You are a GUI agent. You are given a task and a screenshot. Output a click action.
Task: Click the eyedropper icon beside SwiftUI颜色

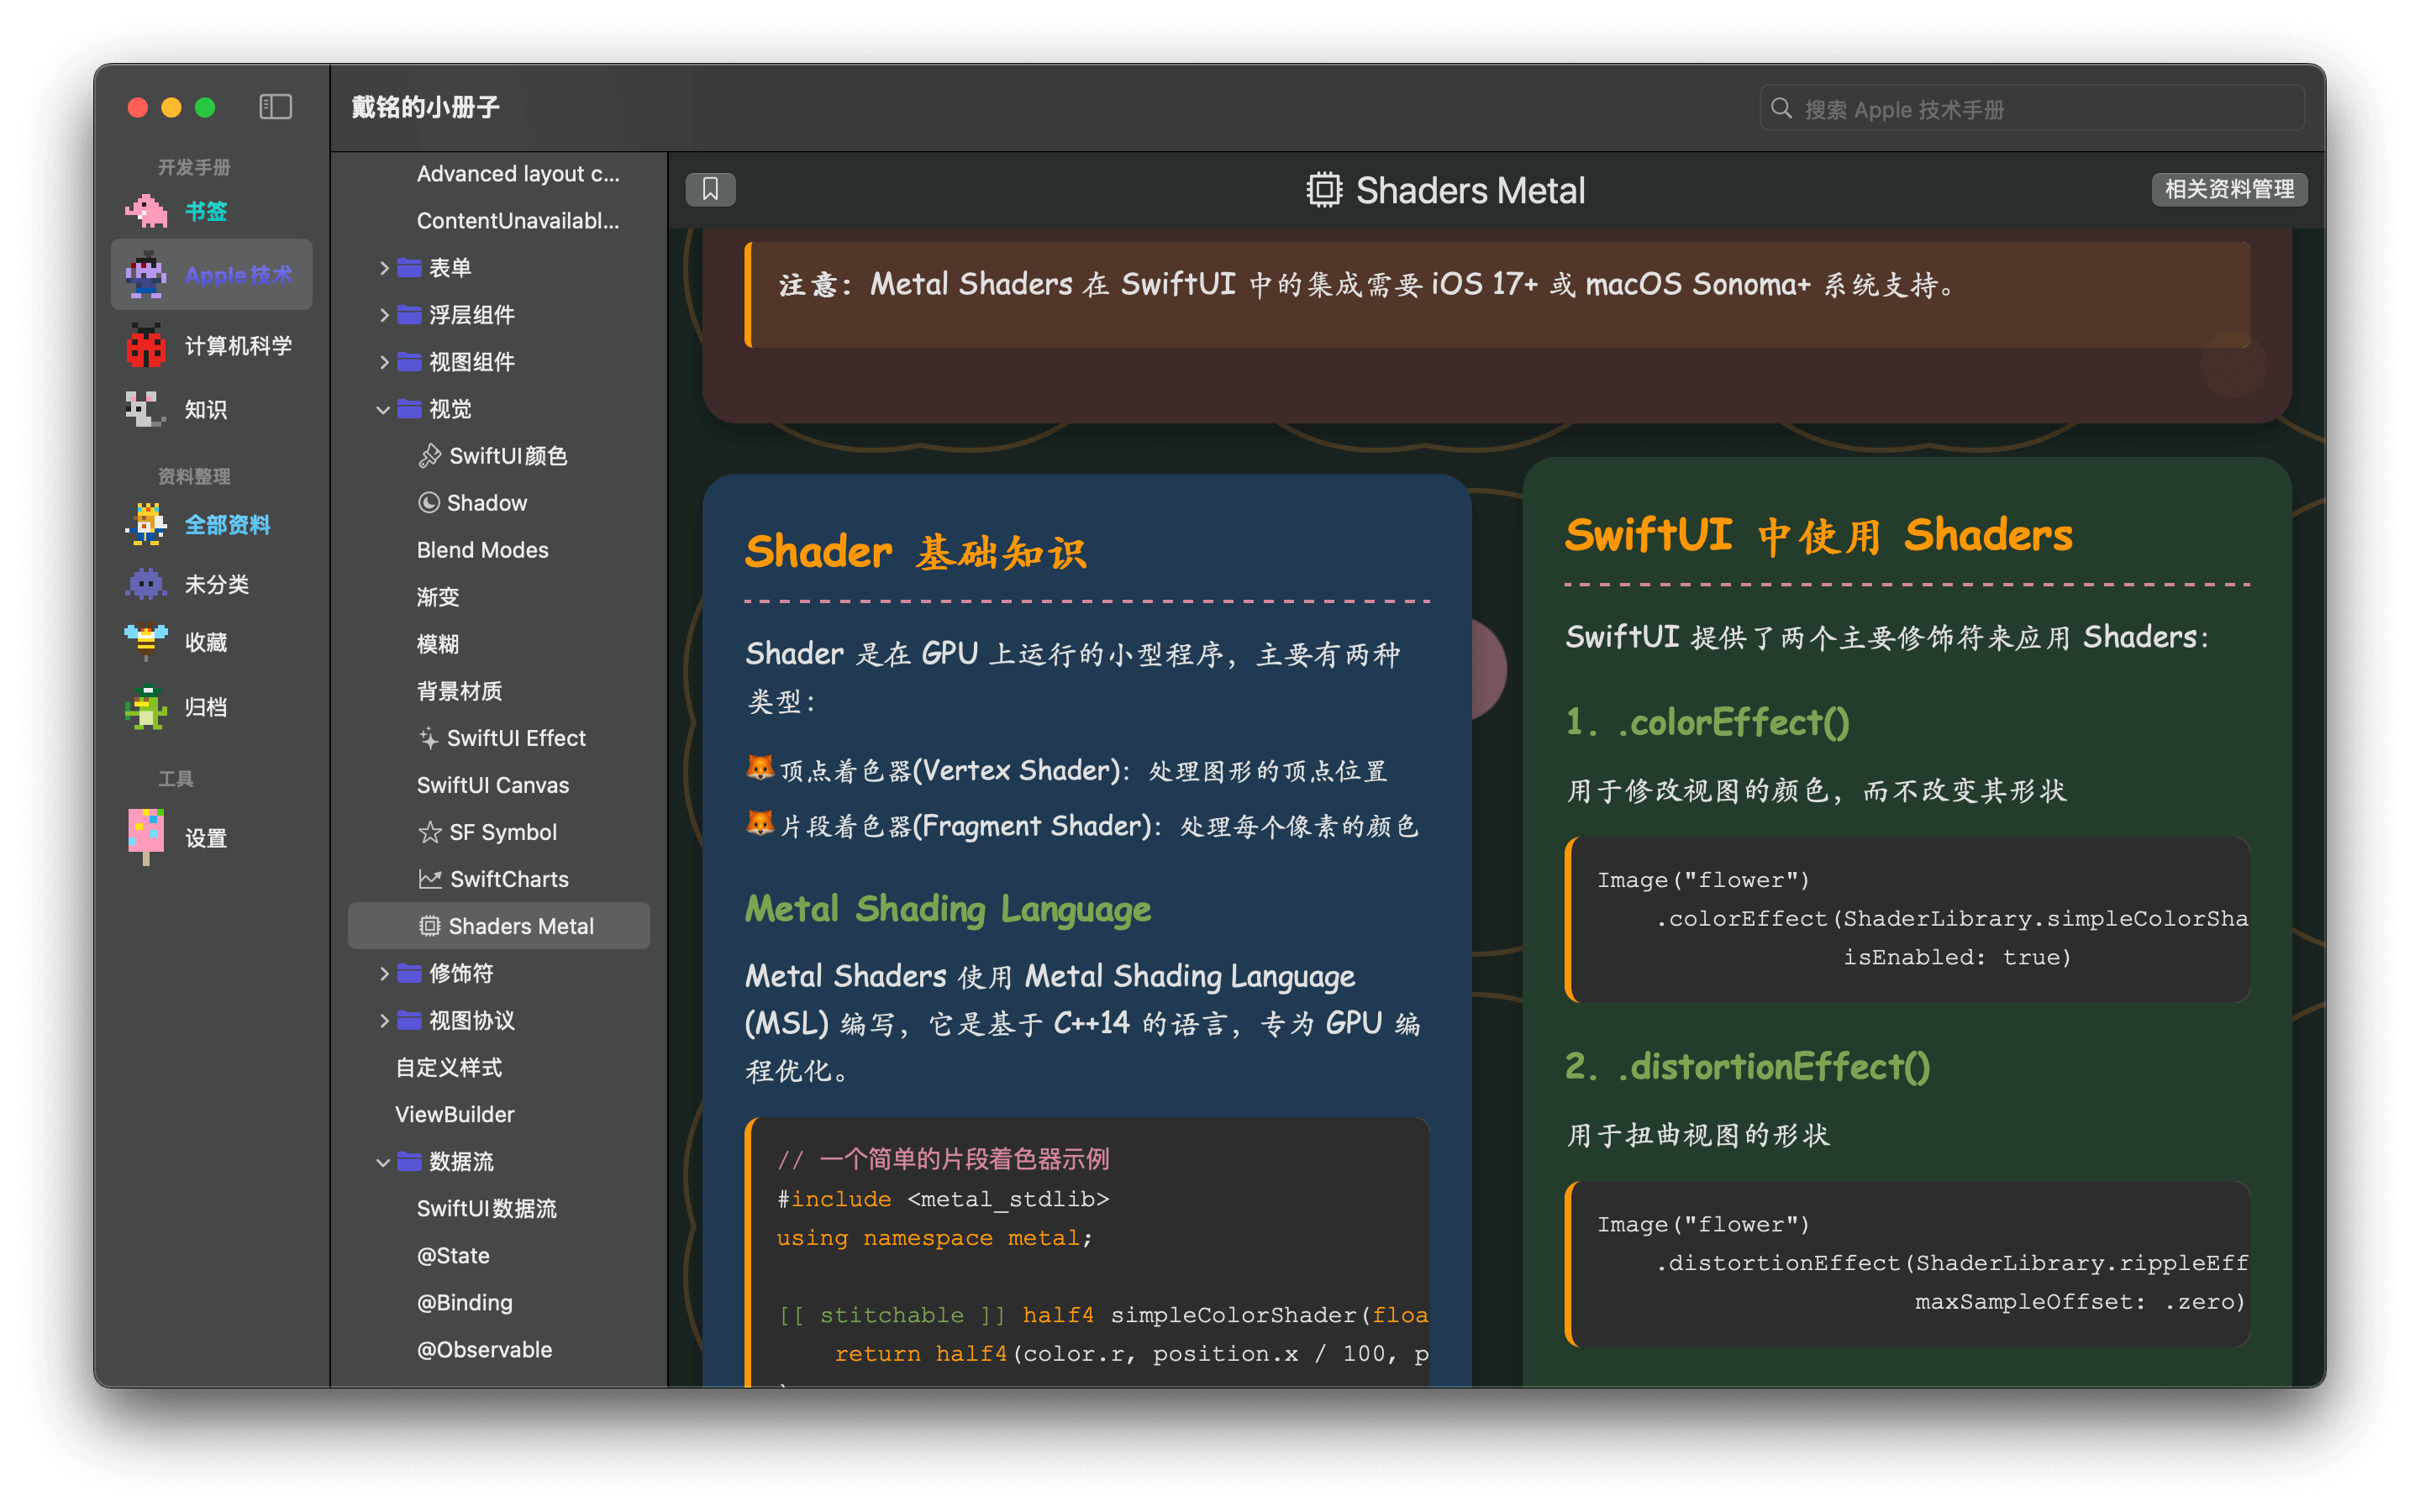coord(430,456)
